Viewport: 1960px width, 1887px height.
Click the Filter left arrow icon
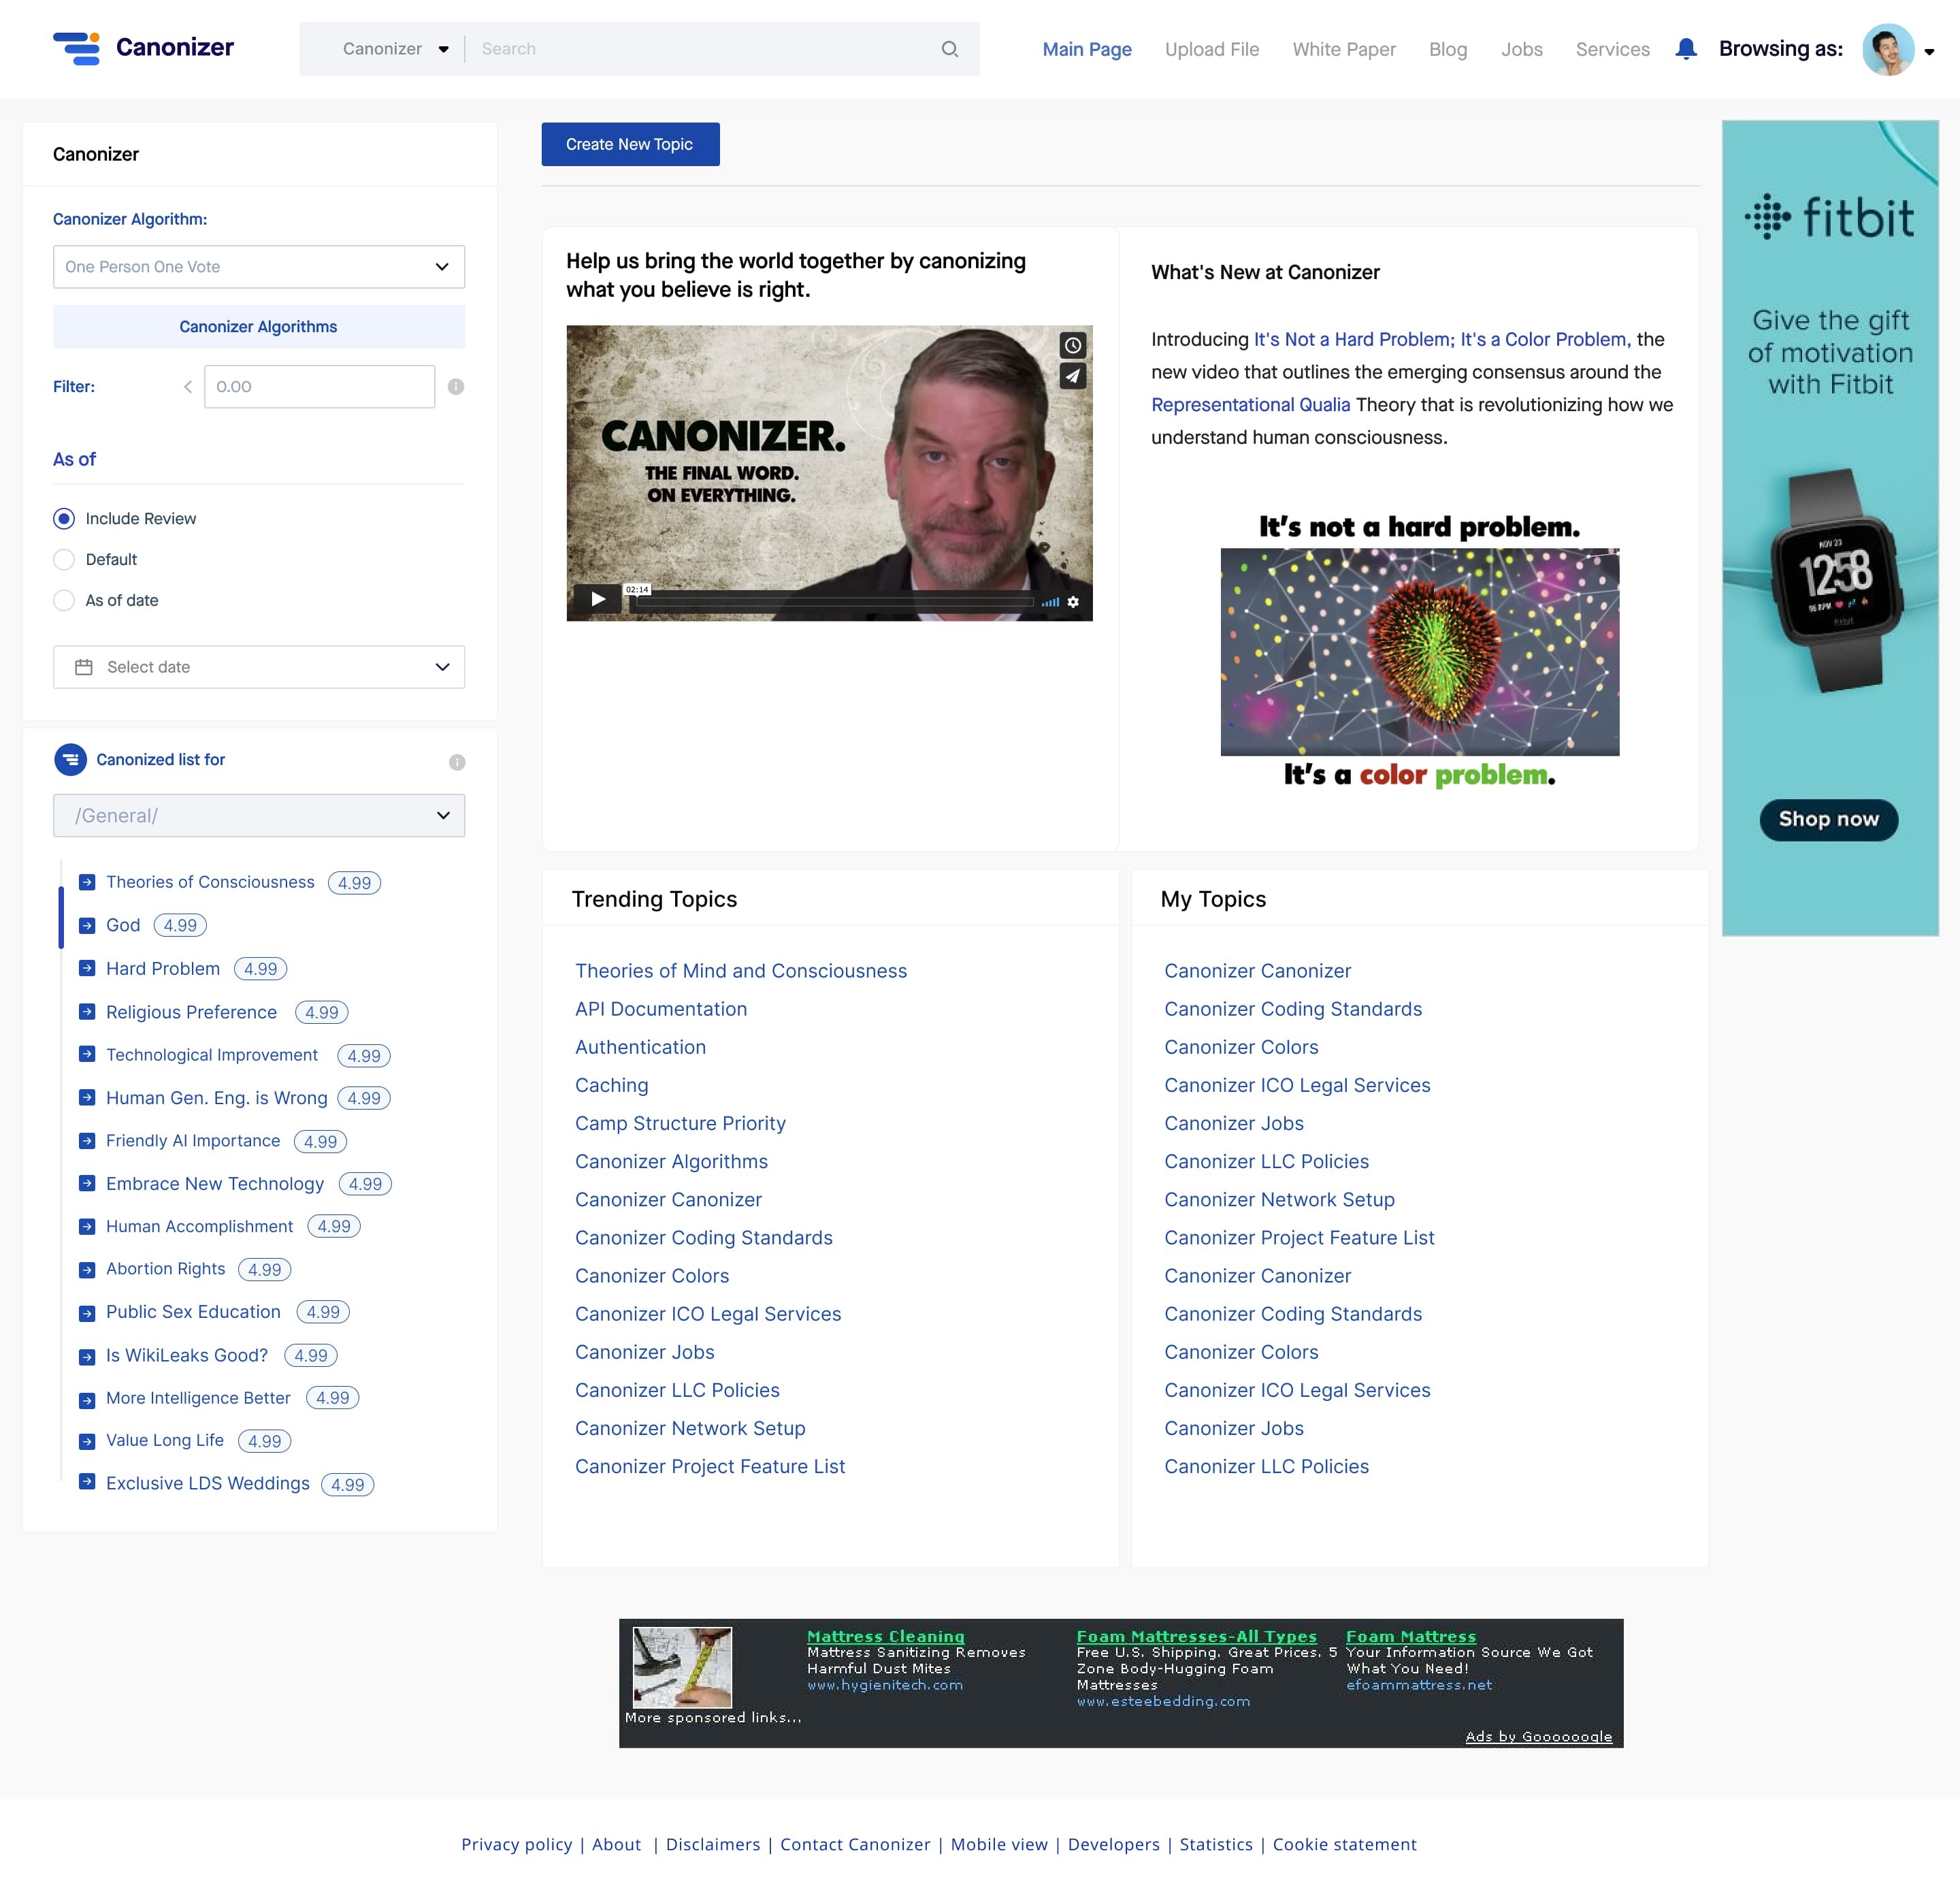(187, 386)
